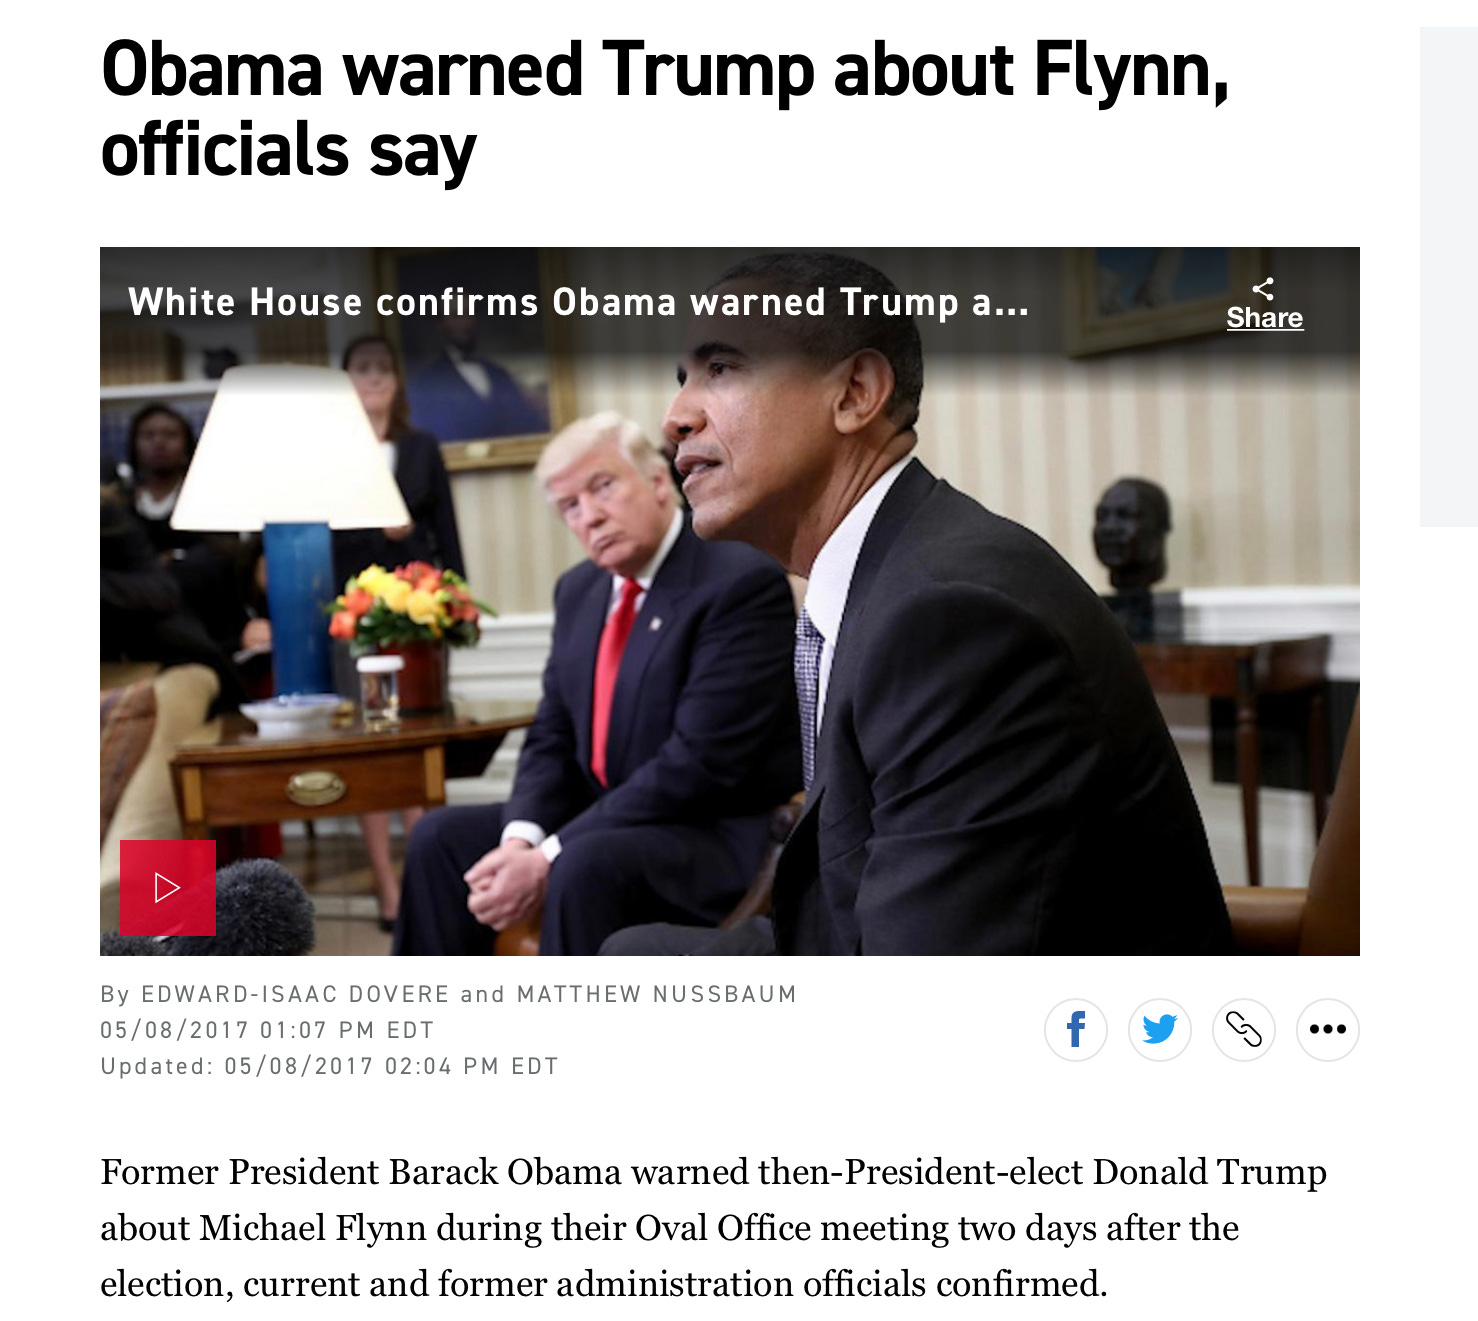Share the article on Facebook
The width and height of the screenshot is (1478, 1321).
tap(1076, 1029)
